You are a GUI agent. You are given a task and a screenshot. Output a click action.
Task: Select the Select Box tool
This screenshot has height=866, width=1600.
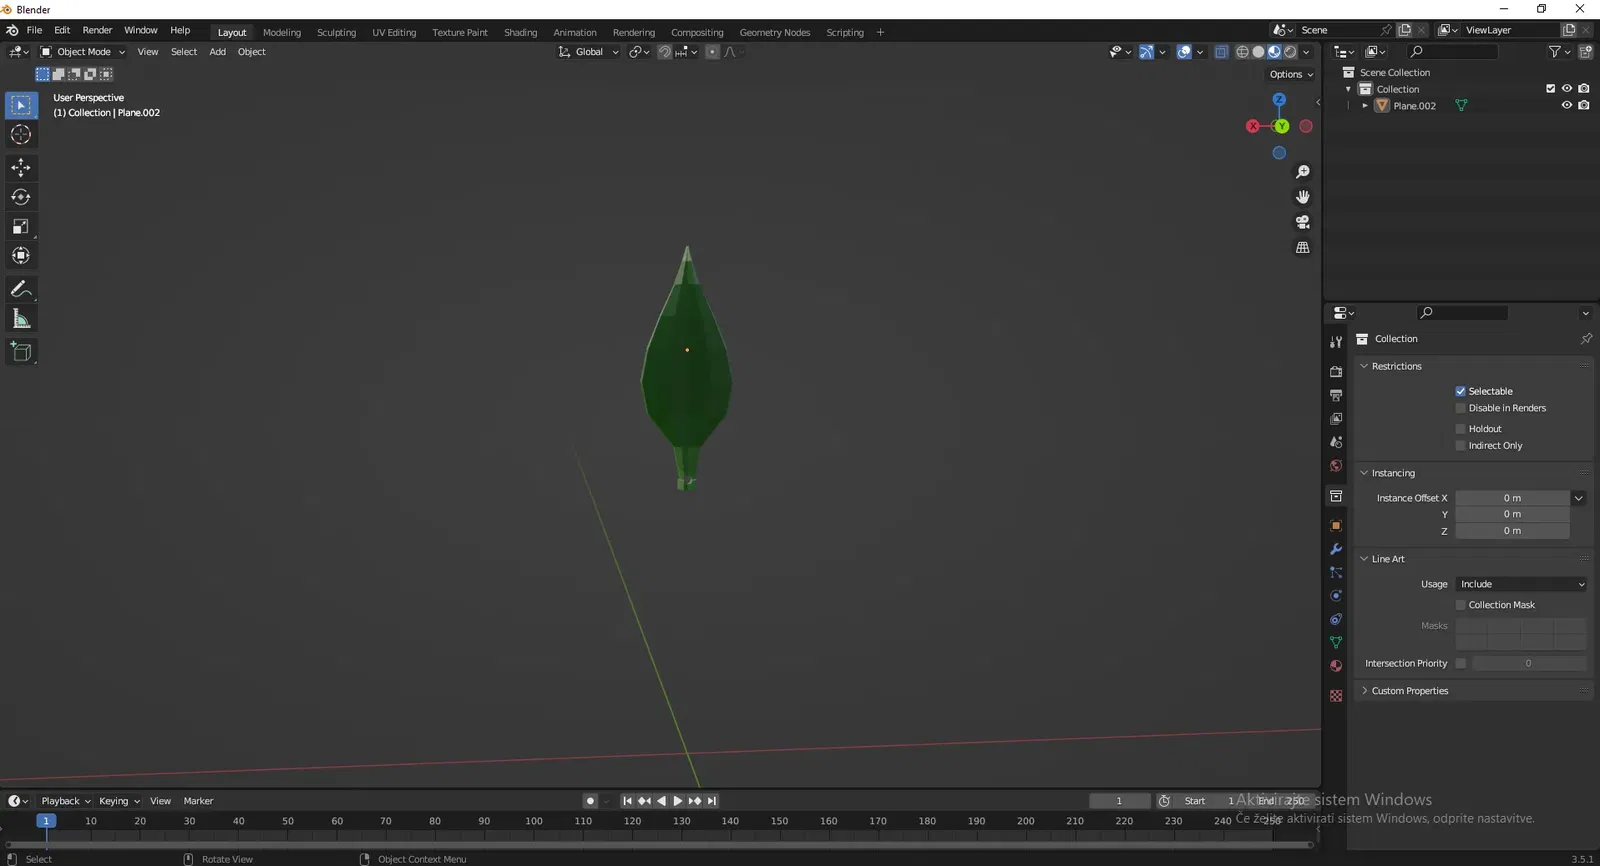[x=21, y=105]
